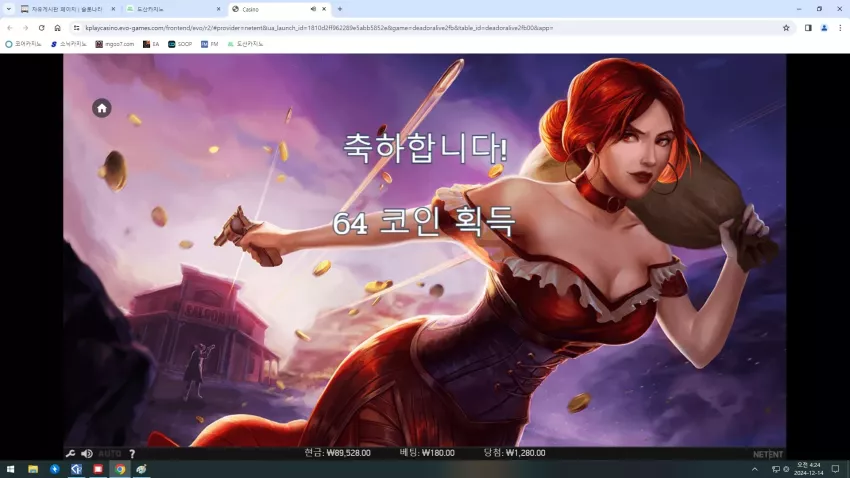Click the 64 코인 획득 win message
Screen dimensions: 850x478
(423, 222)
